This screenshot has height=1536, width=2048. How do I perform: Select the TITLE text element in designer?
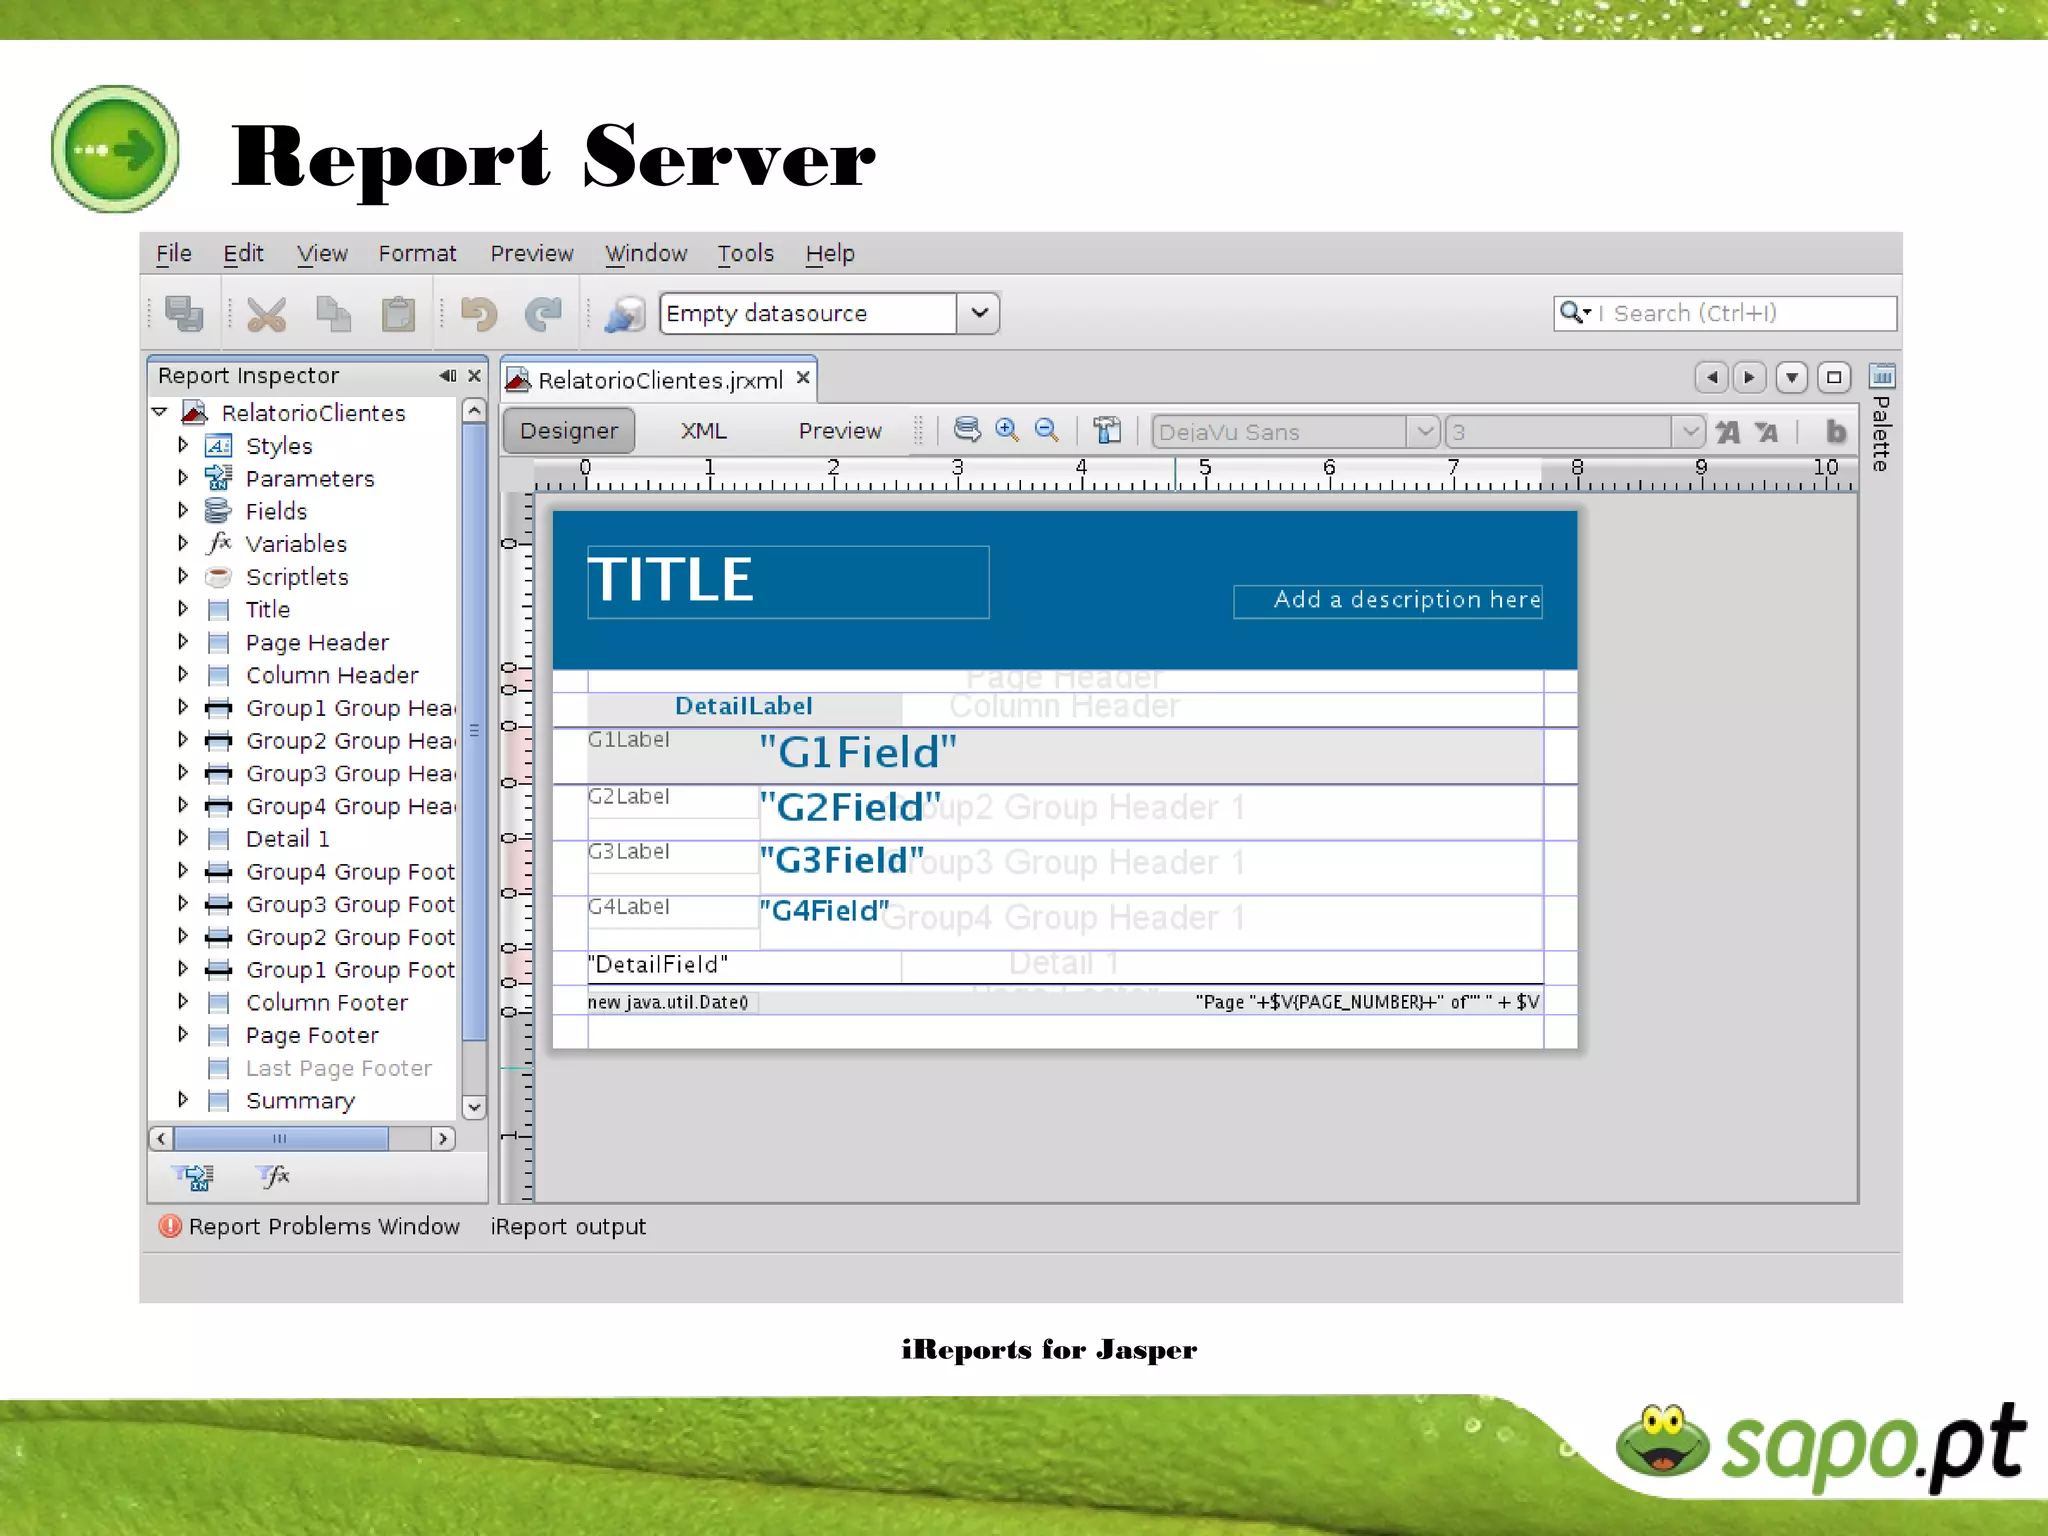(x=788, y=581)
